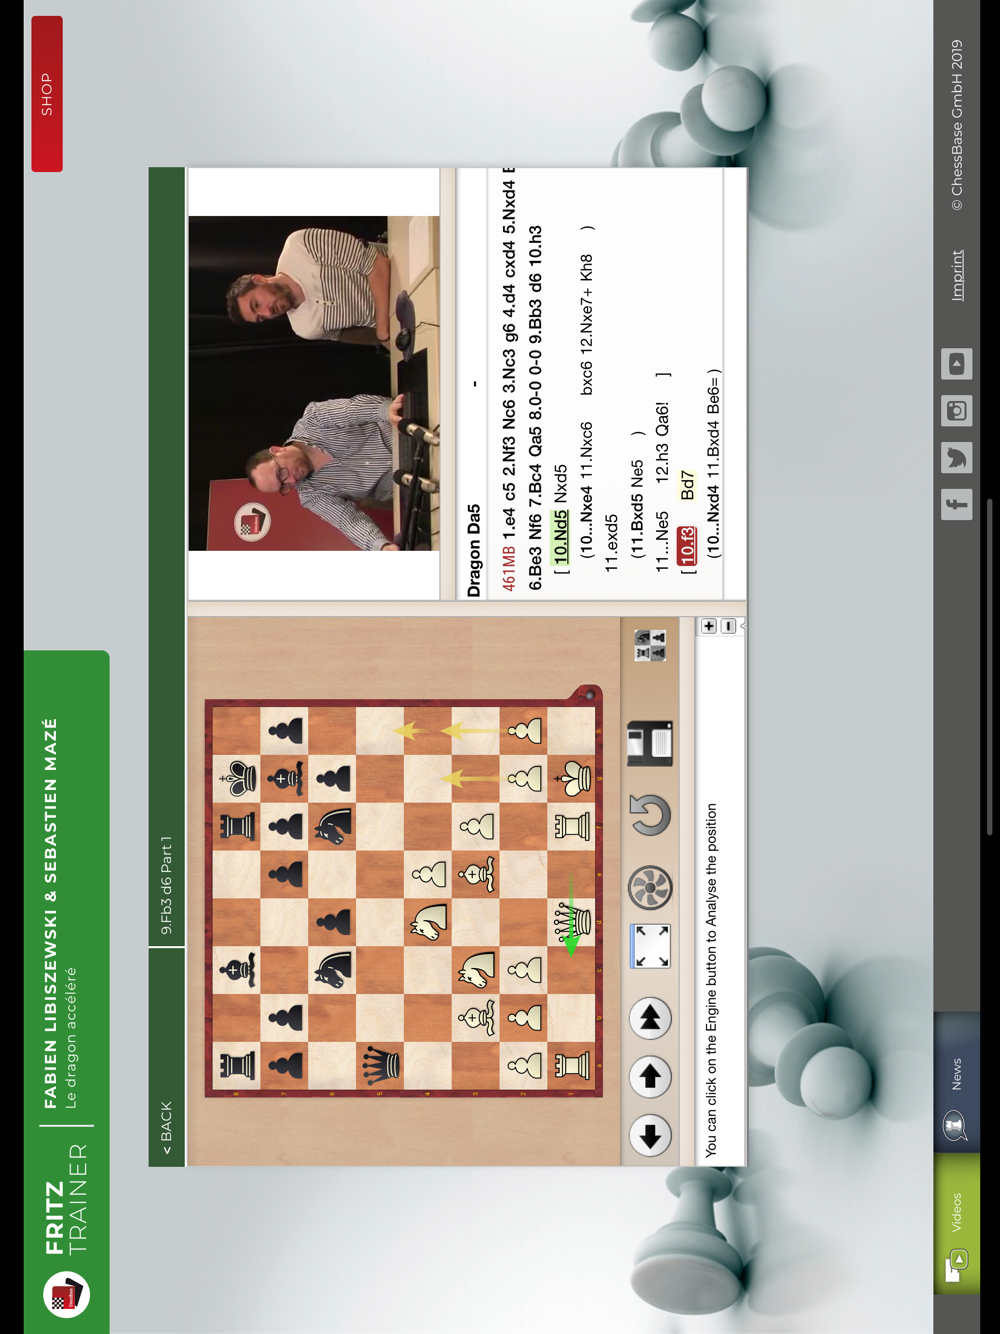Toggle fullscreen board with the expand-arrows icon

click(x=650, y=946)
